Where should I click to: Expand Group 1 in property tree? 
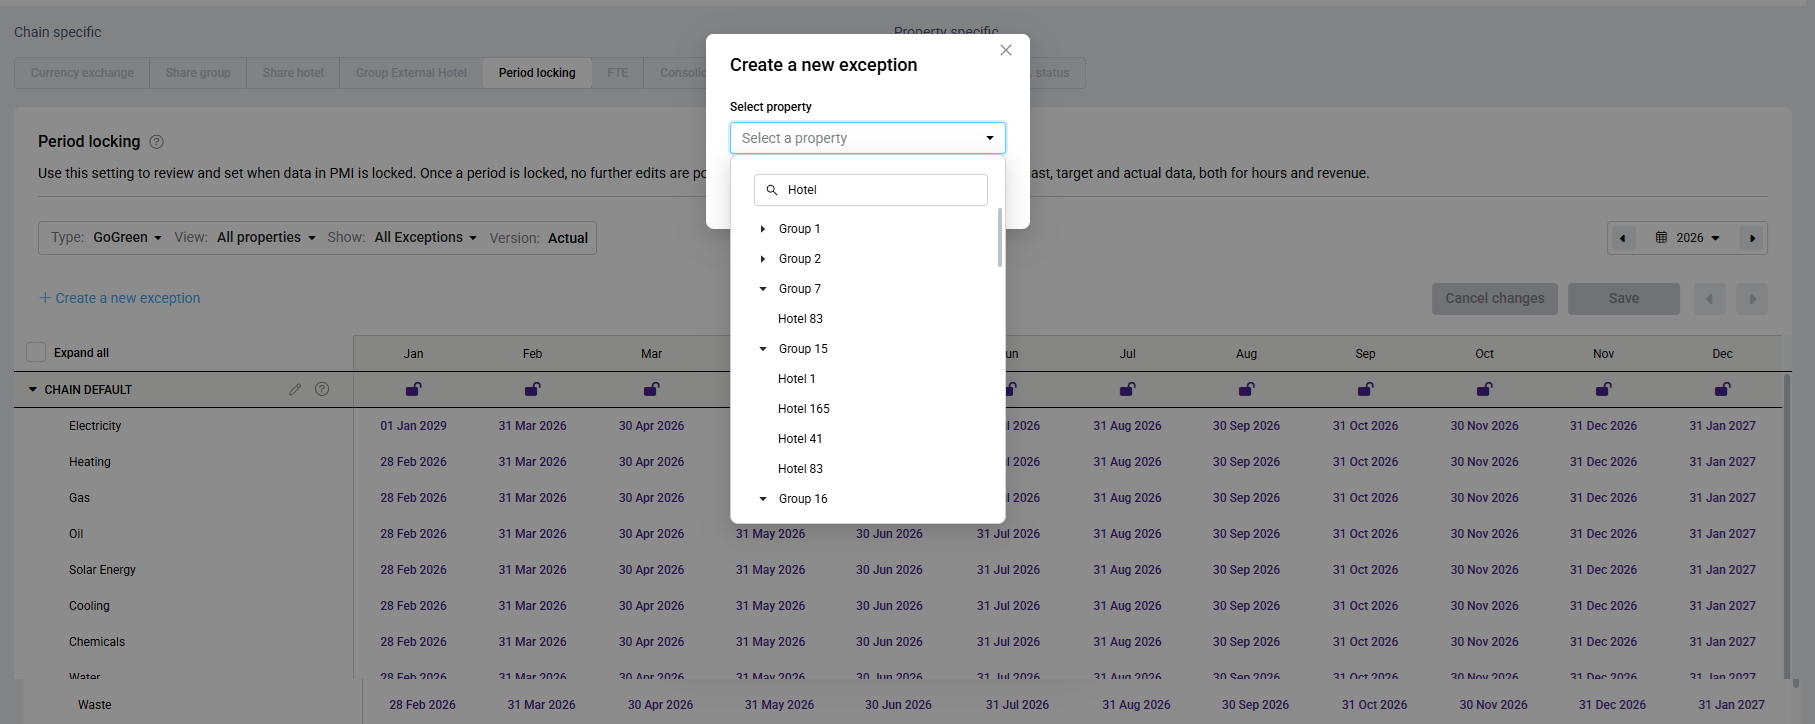click(763, 229)
